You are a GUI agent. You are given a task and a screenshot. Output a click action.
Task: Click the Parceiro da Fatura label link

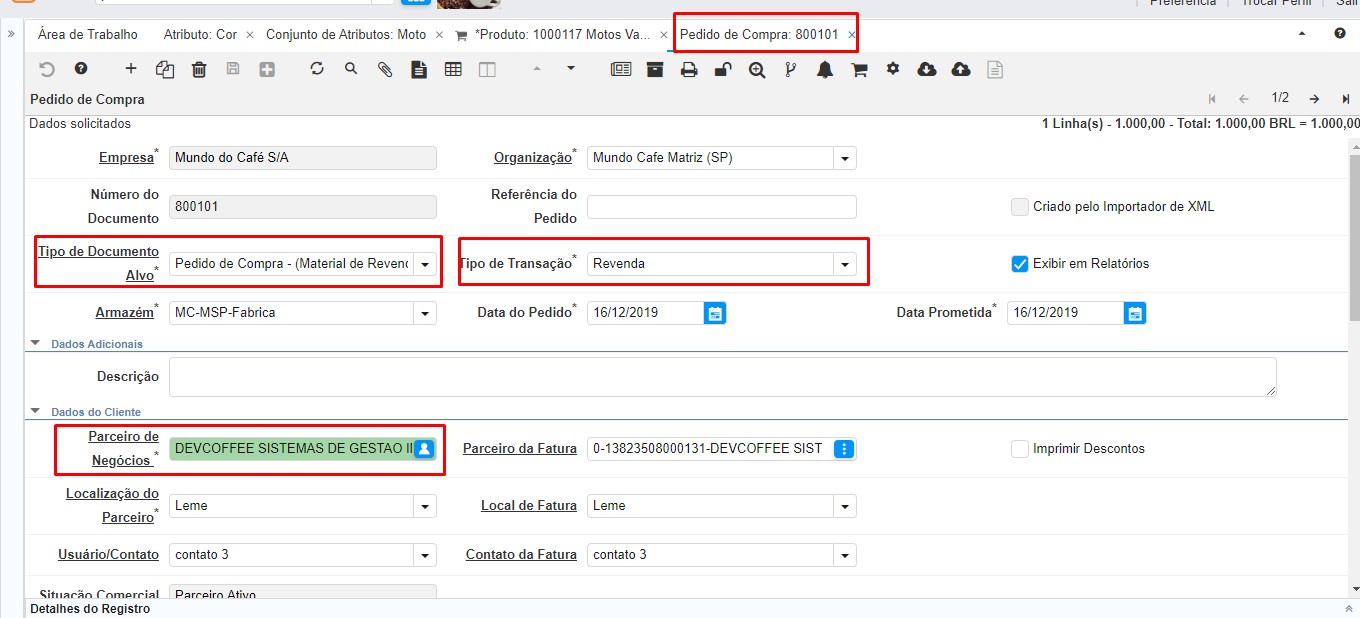coord(519,449)
